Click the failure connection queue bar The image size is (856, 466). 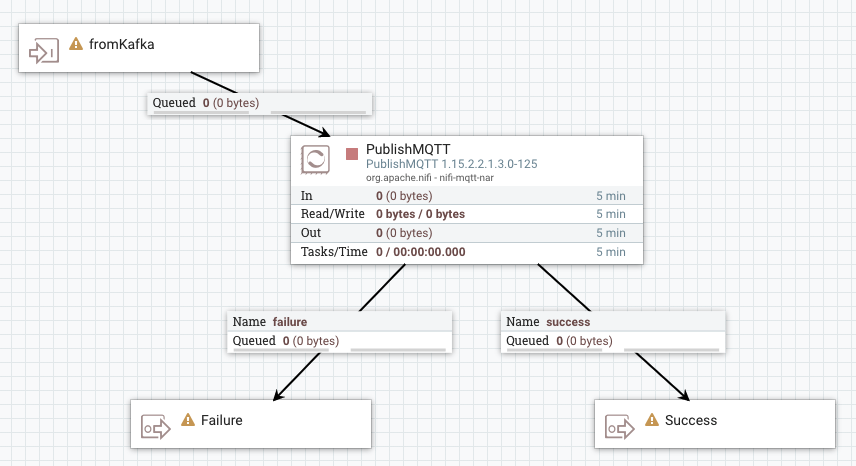tap(397, 350)
